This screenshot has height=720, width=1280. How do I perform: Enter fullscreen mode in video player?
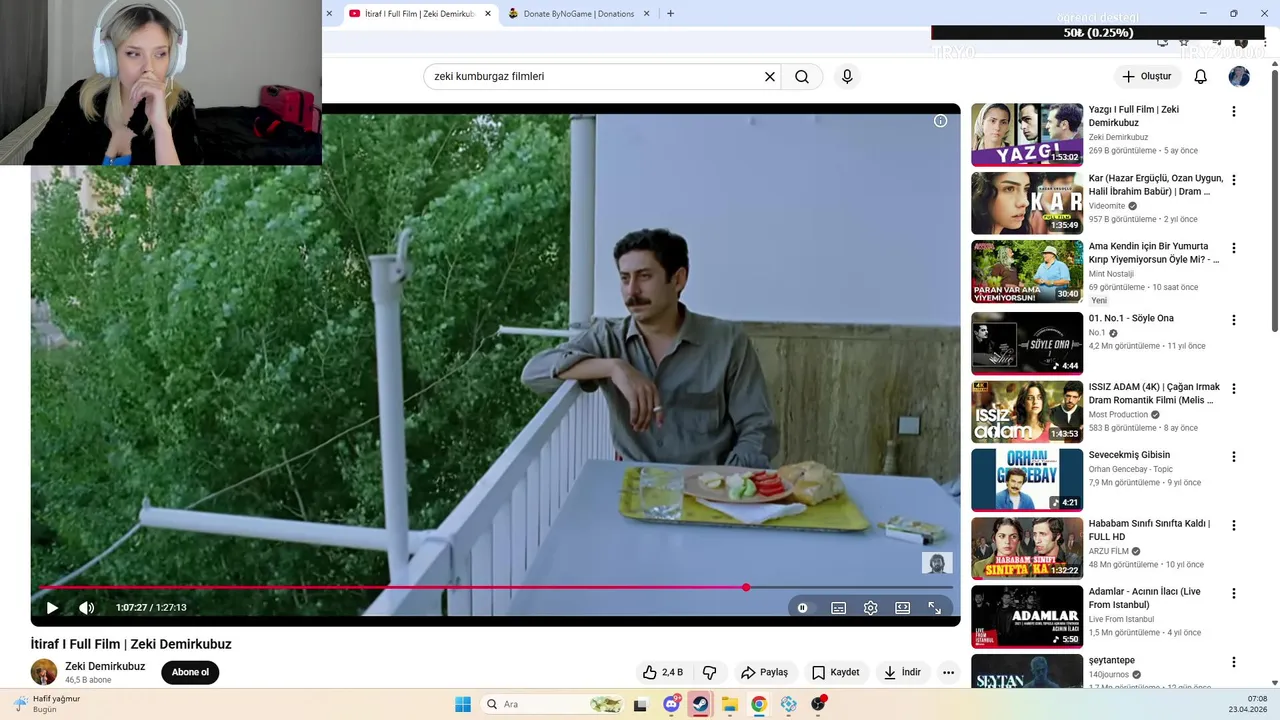point(935,607)
